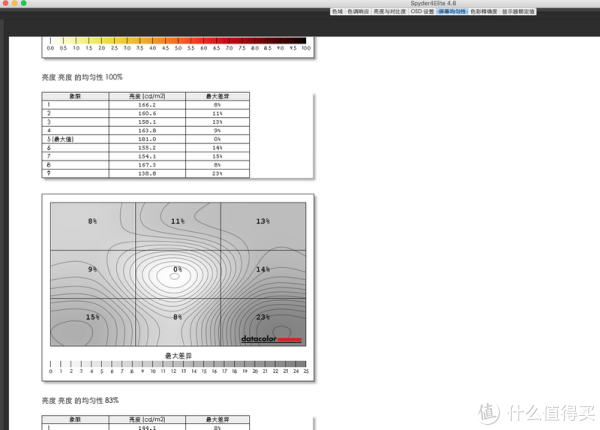Click the 15% label on the contour map
The height and width of the screenshot is (430, 600).
93,317
